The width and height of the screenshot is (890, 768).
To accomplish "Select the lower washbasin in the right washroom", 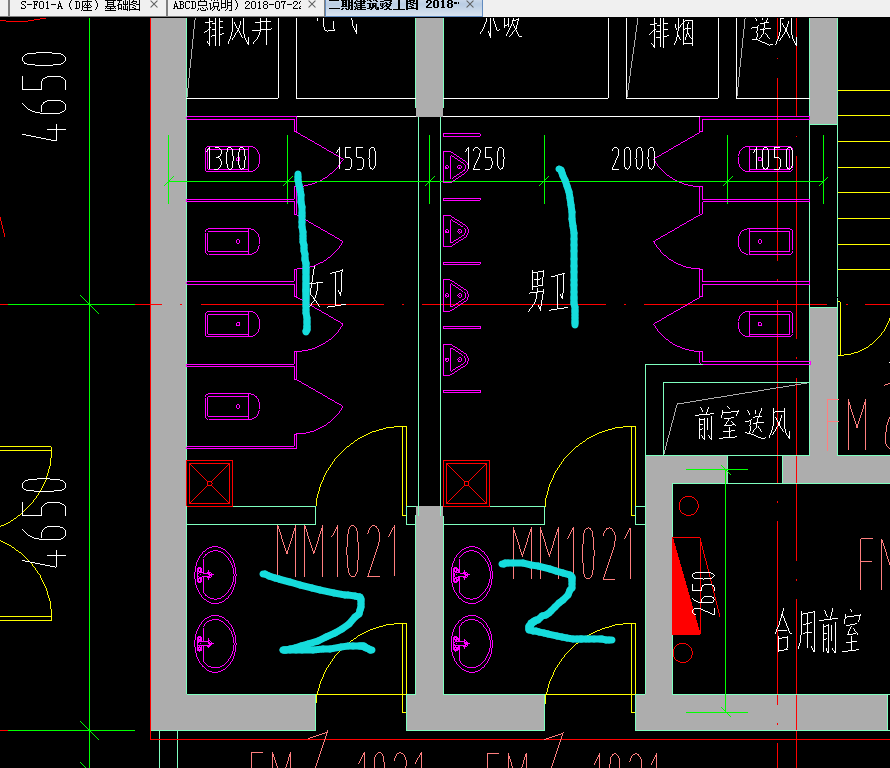I will tap(472, 644).
